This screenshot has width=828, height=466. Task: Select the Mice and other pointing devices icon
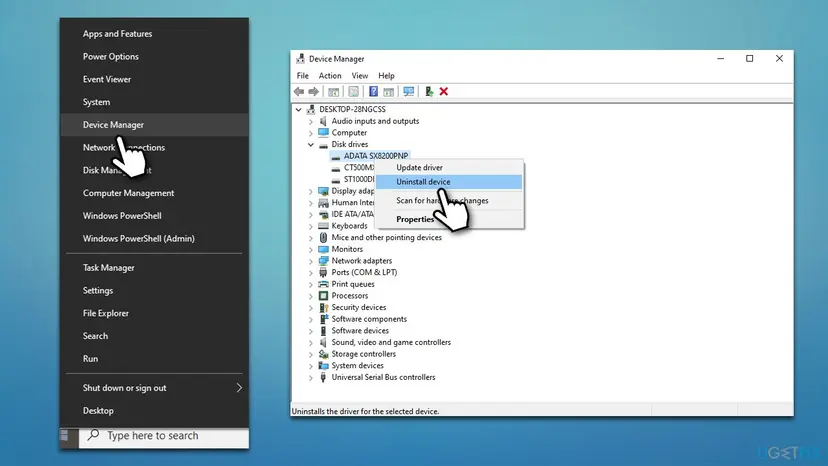tap(323, 237)
